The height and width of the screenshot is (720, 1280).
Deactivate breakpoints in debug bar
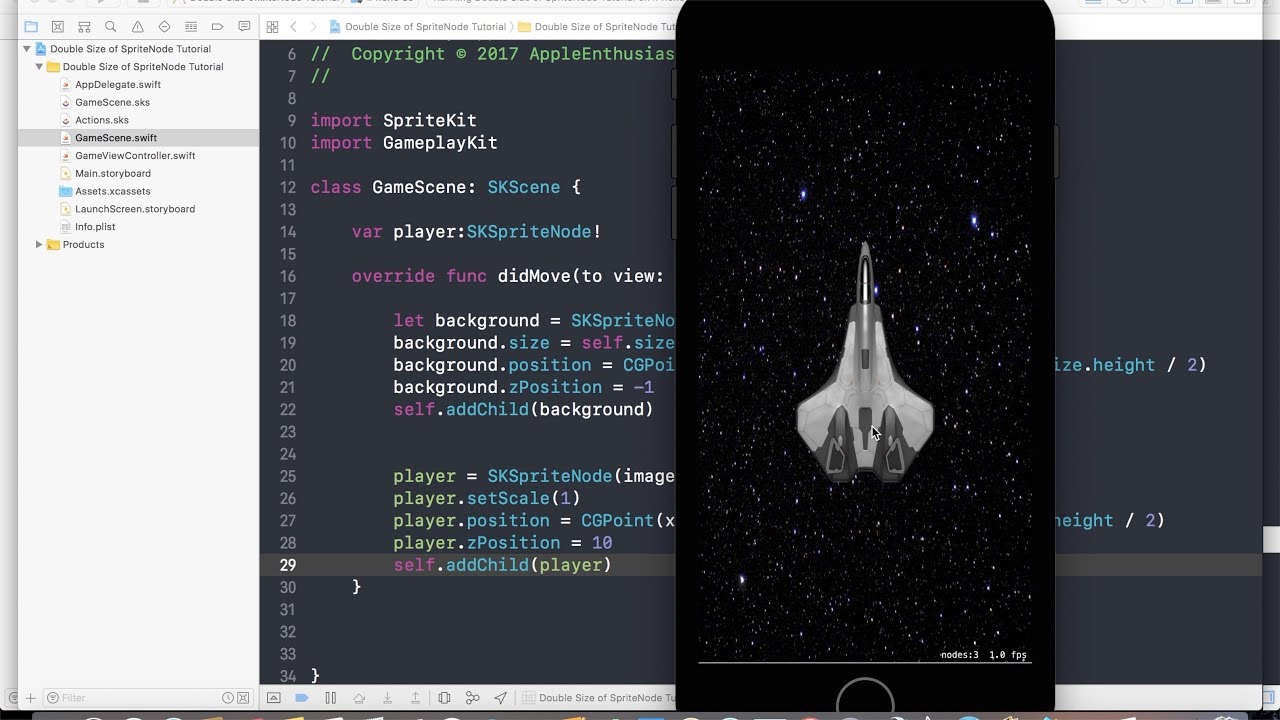[x=302, y=698]
